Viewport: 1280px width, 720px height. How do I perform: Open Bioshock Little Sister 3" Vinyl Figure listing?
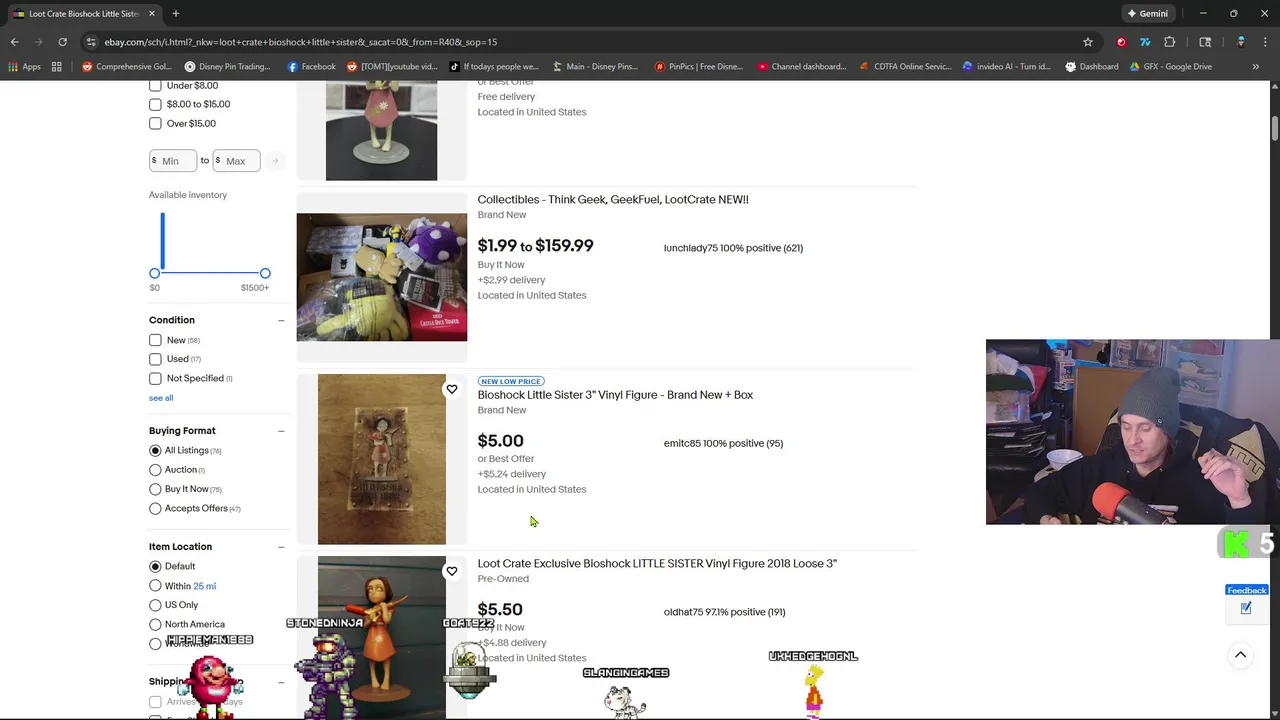coord(615,395)
